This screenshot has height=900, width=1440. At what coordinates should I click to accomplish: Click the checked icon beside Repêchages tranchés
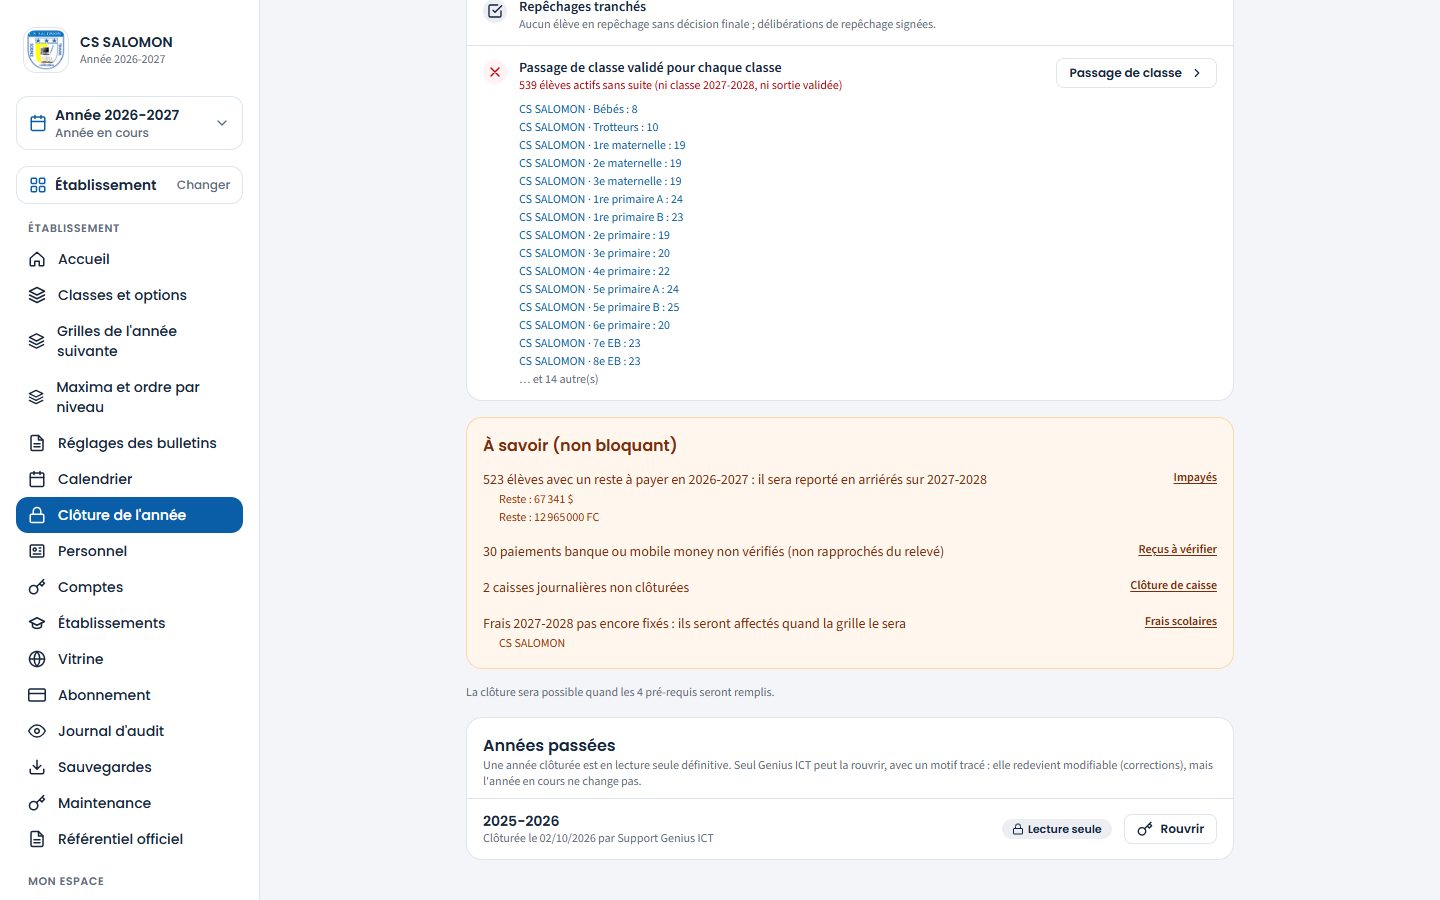click(x=495, y=12)
